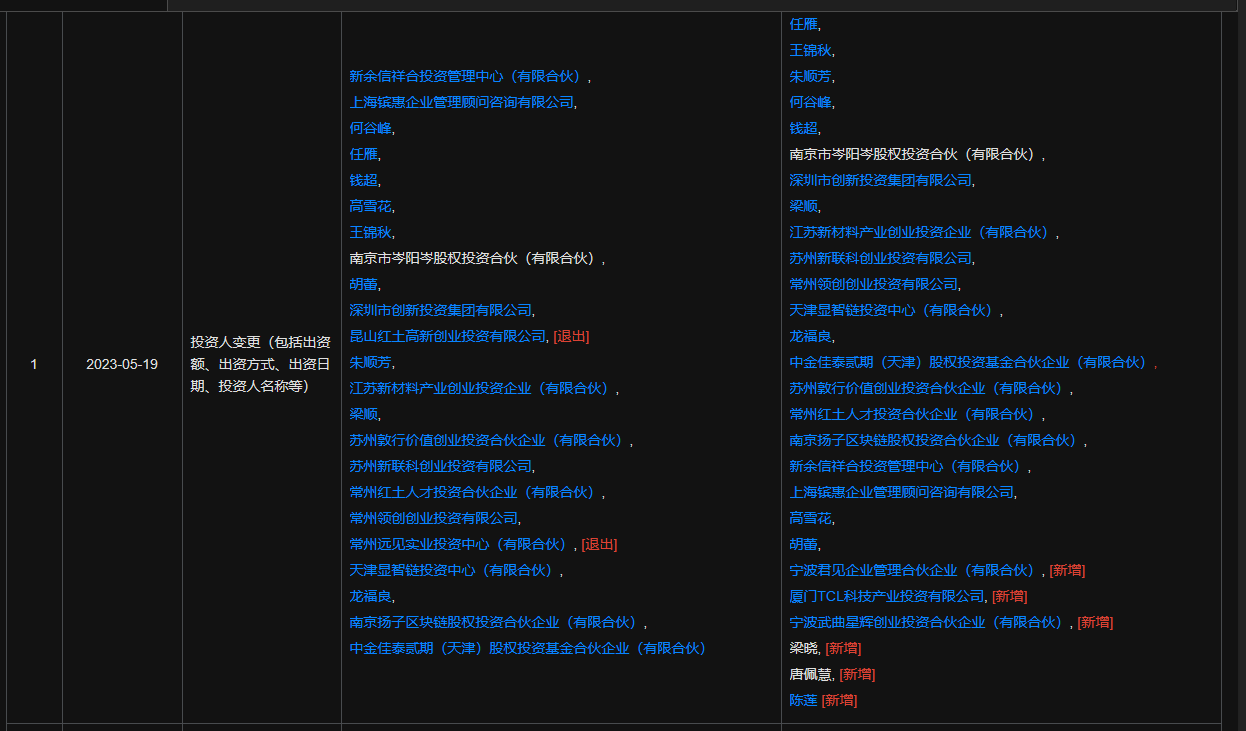Click the 退出 tag beside 昆山红土高新创业投资有限公司
Viewport: 1246px width, 731px height.
click(571, 336)
